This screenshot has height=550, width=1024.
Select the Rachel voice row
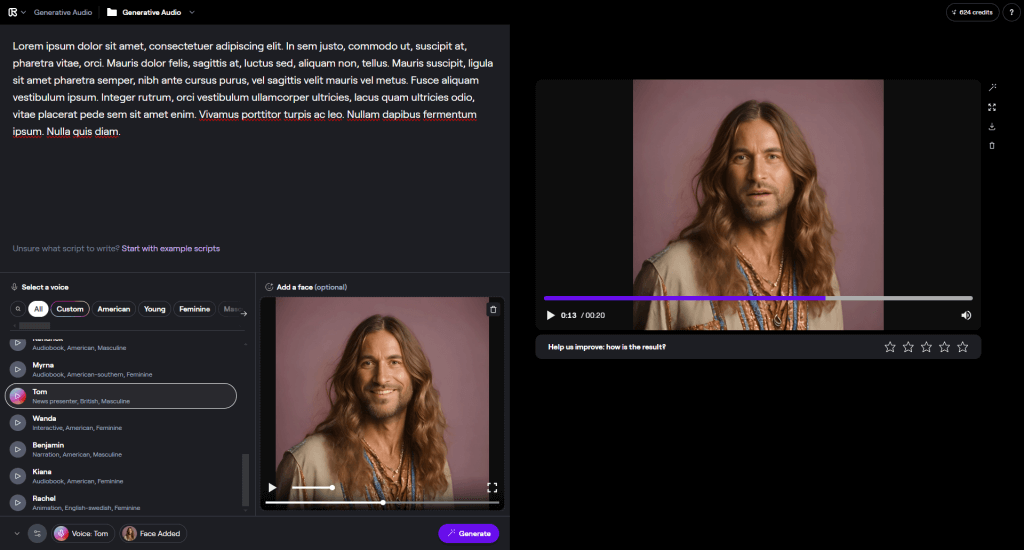point(121,503)
